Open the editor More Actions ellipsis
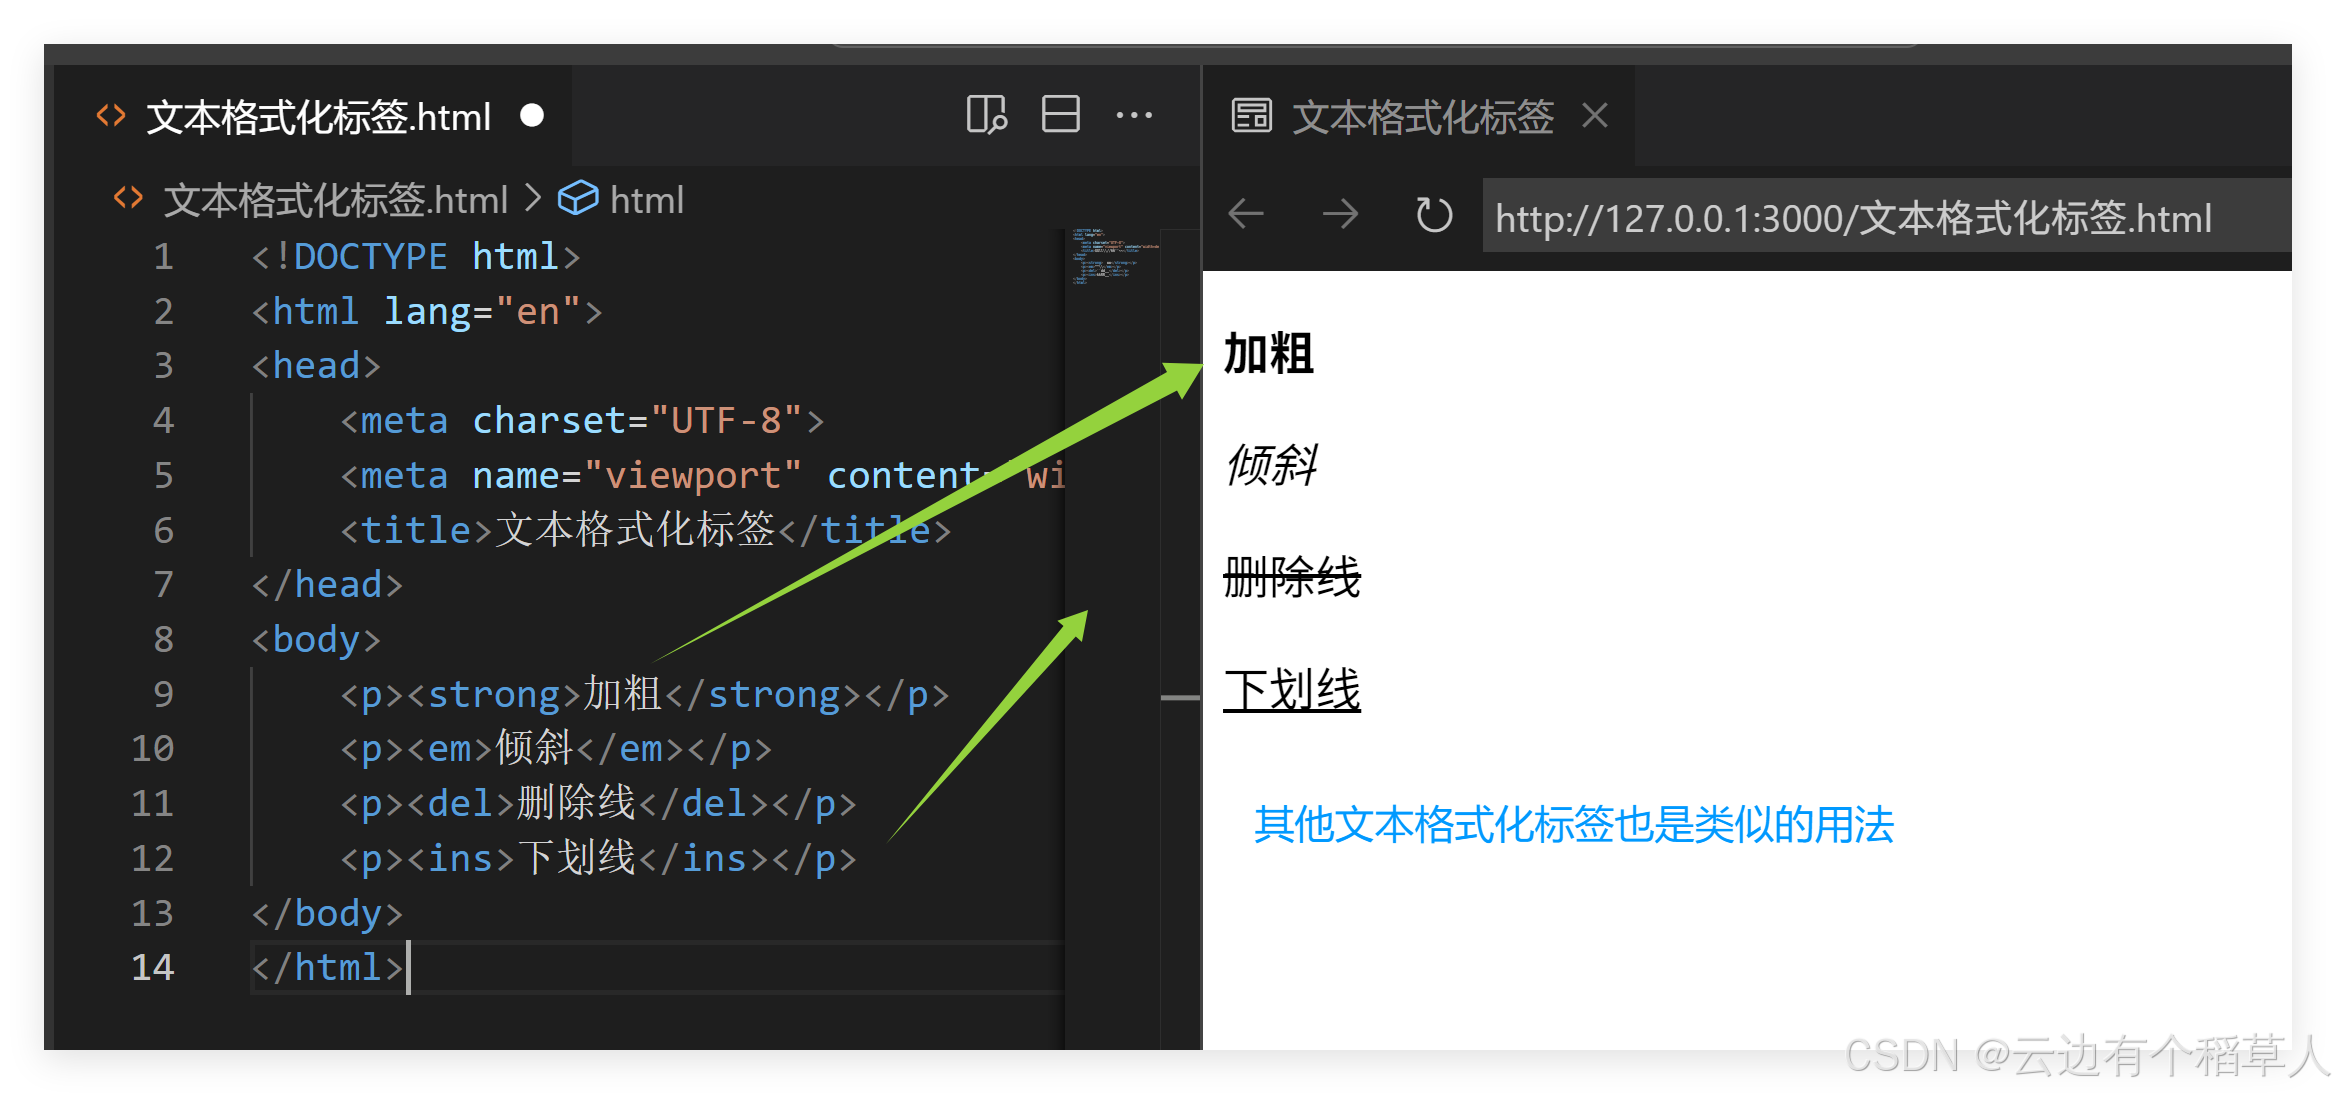The image size is (2336, 1094). click(1134, 115)
